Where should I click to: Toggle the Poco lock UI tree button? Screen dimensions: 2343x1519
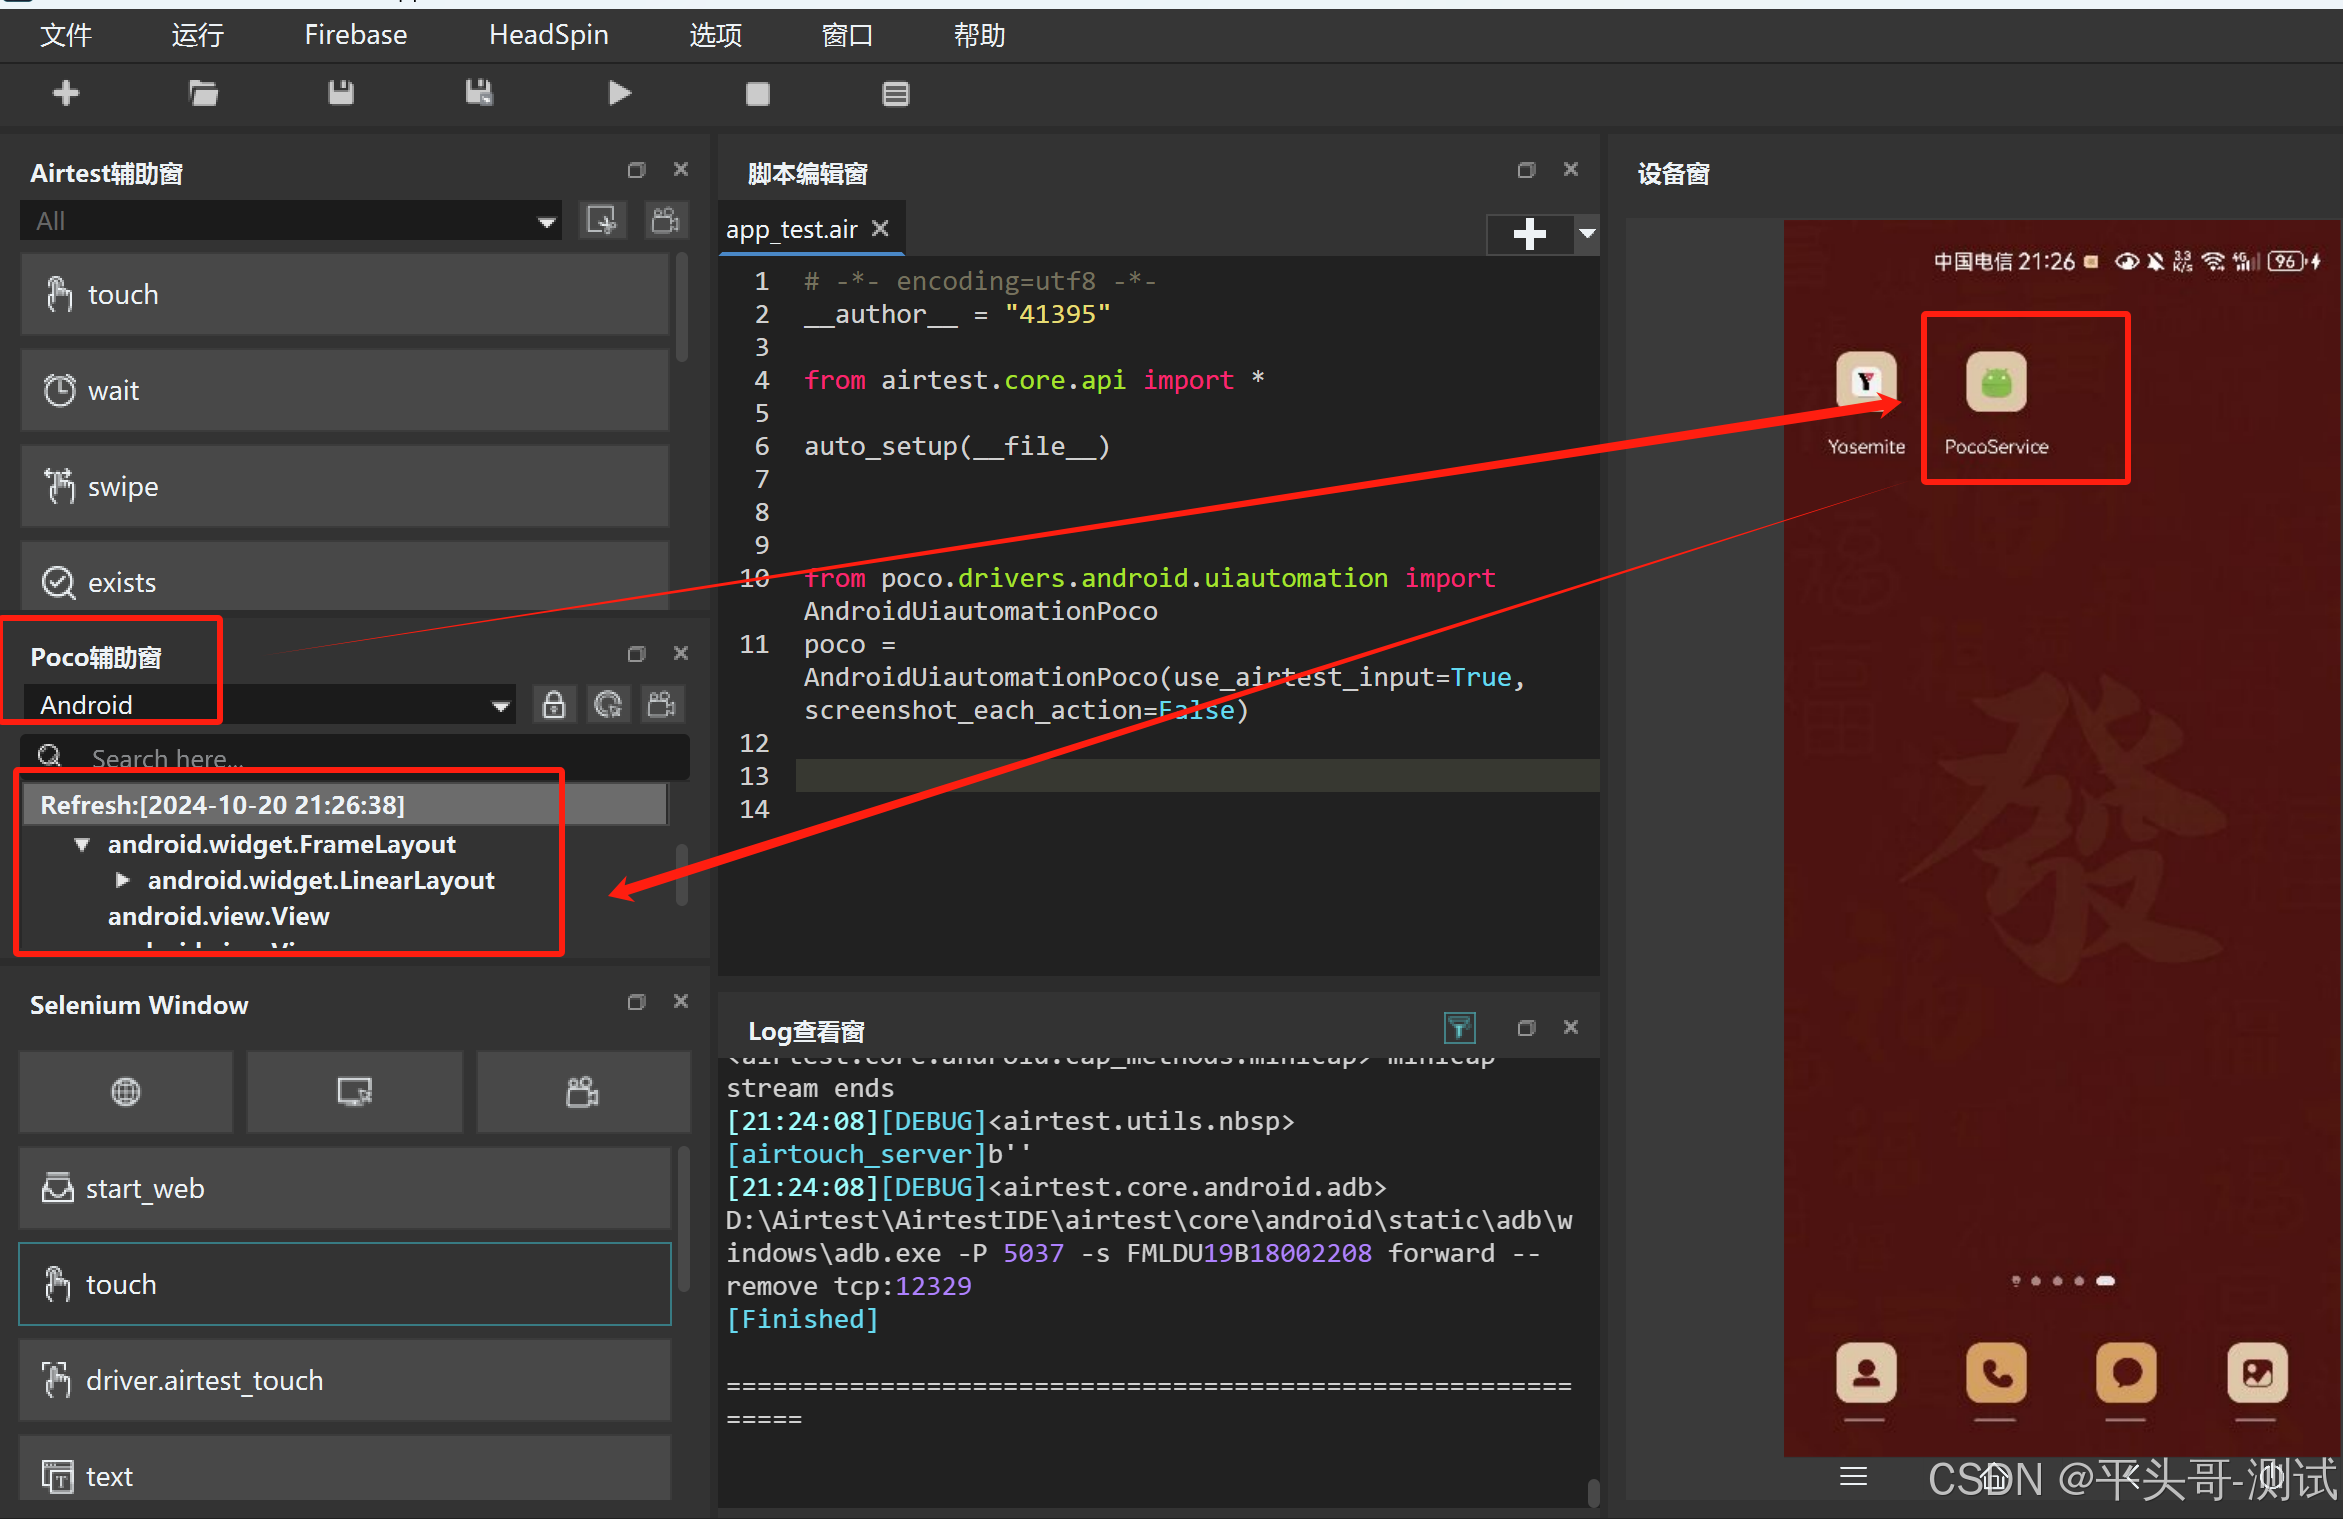[554, 705]
